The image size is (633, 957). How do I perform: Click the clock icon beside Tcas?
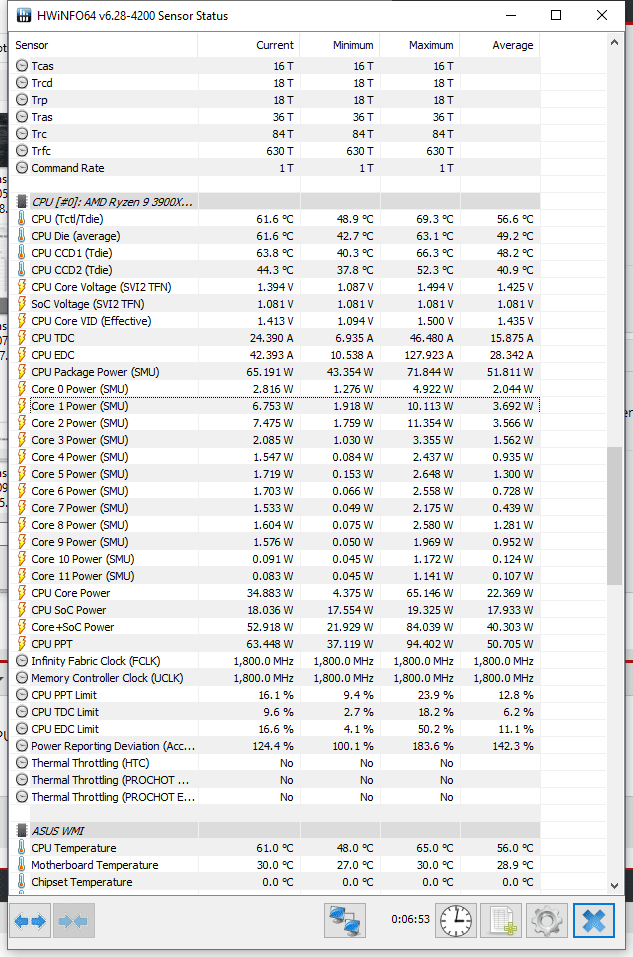coord(22,65)
